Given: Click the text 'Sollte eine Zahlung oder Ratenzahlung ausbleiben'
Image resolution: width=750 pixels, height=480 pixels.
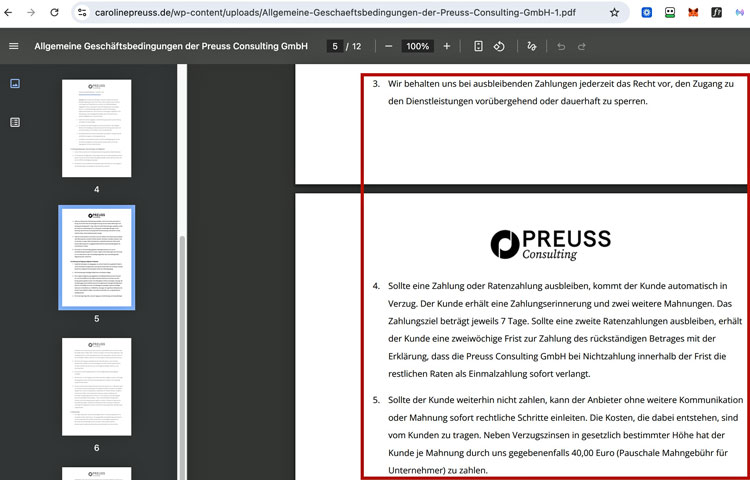Looking at the screenshot, I should tap(489, 286).
